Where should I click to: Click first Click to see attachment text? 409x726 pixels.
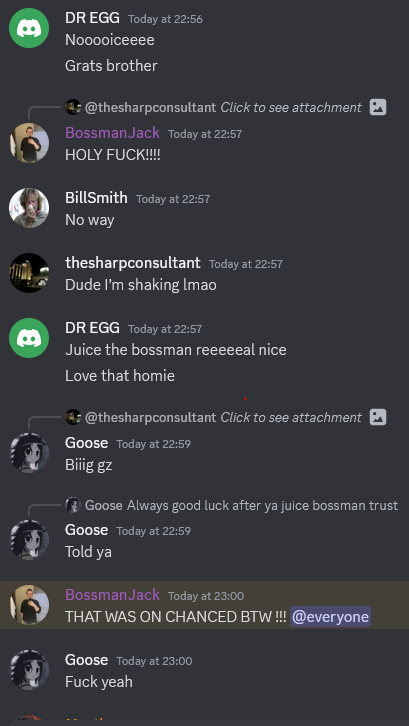pos(291,107)
